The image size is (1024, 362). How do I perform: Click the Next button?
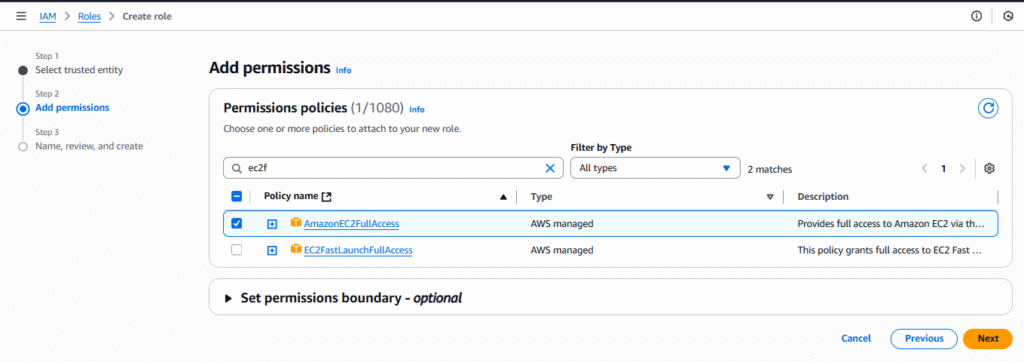click(988, 338)
